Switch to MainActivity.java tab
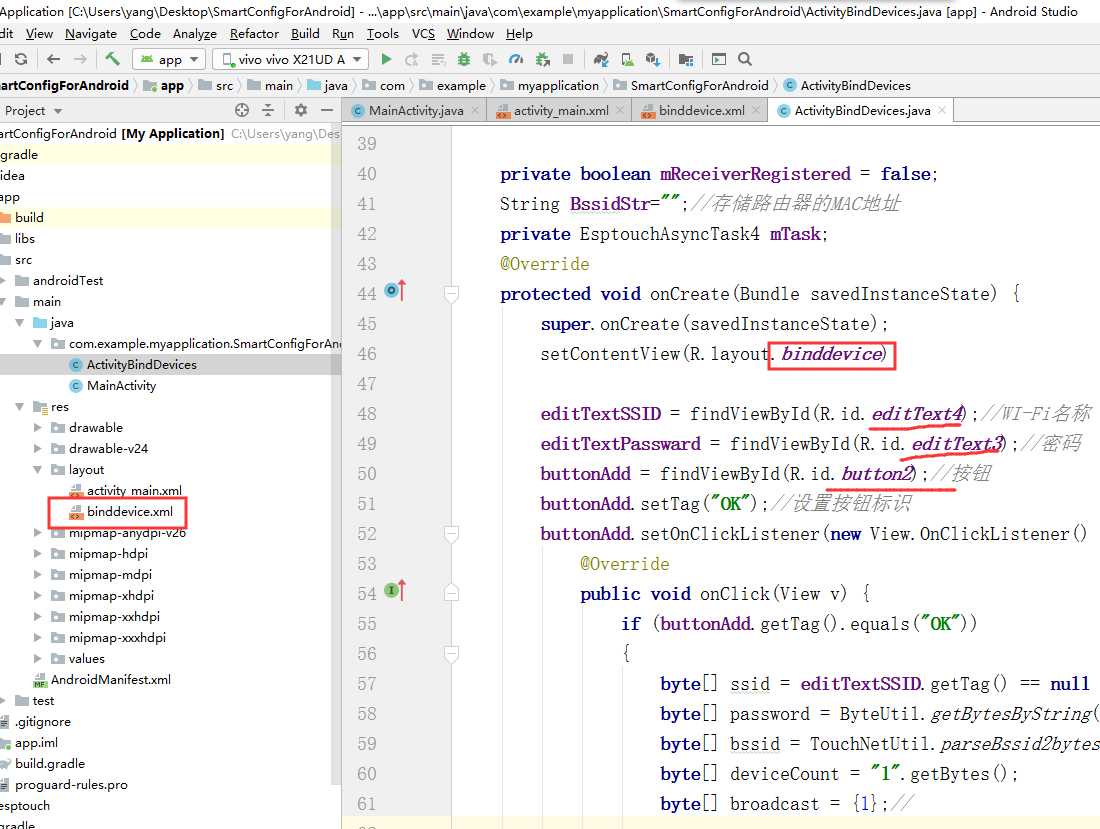The height and width of the screenshot is (829, 1100). (416, 111)
